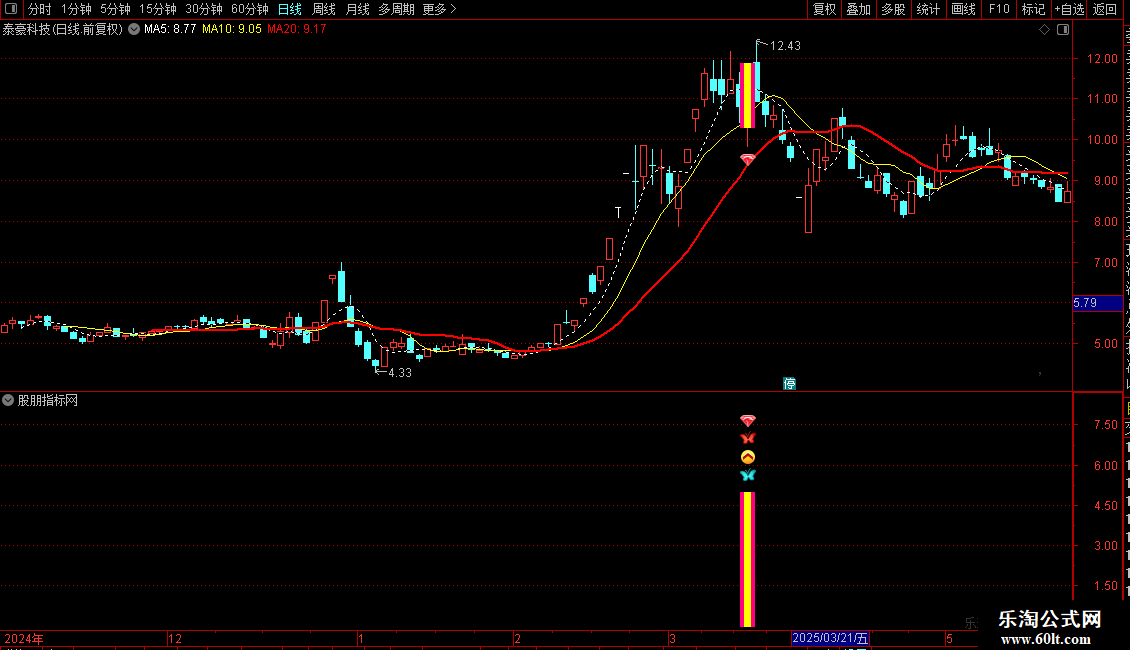Open sub-chart dropdown next to 股朋指标网
The height and width of the screenshot is (650, 1130).
click(8, 400)
